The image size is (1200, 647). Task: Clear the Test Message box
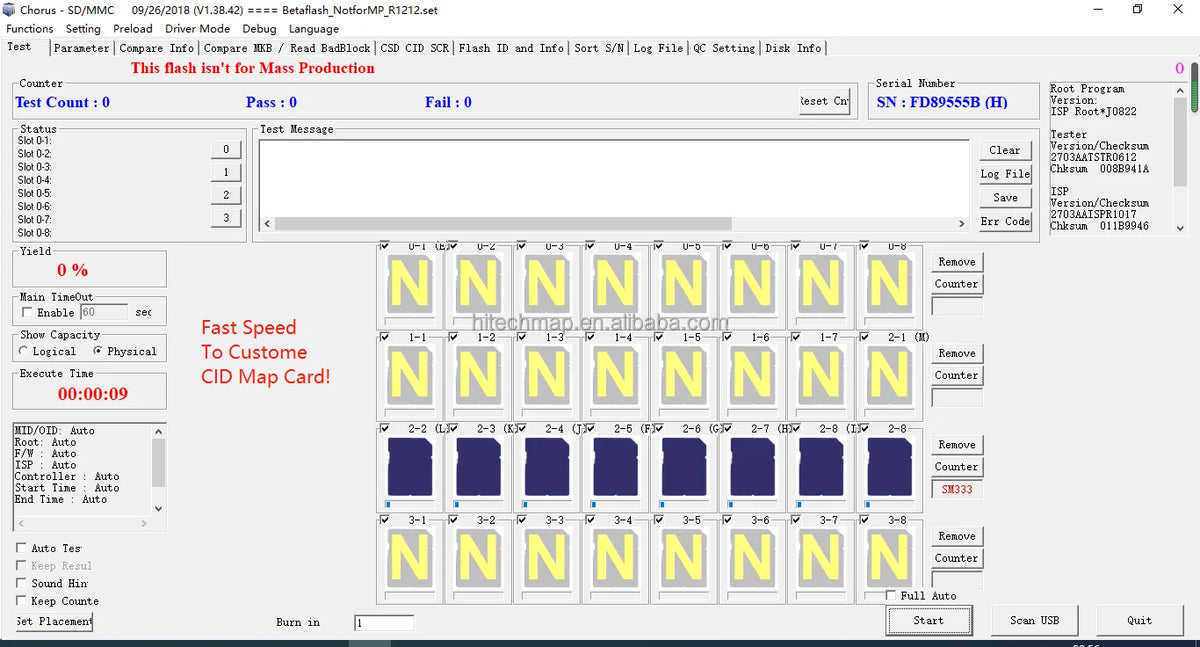1005,150
